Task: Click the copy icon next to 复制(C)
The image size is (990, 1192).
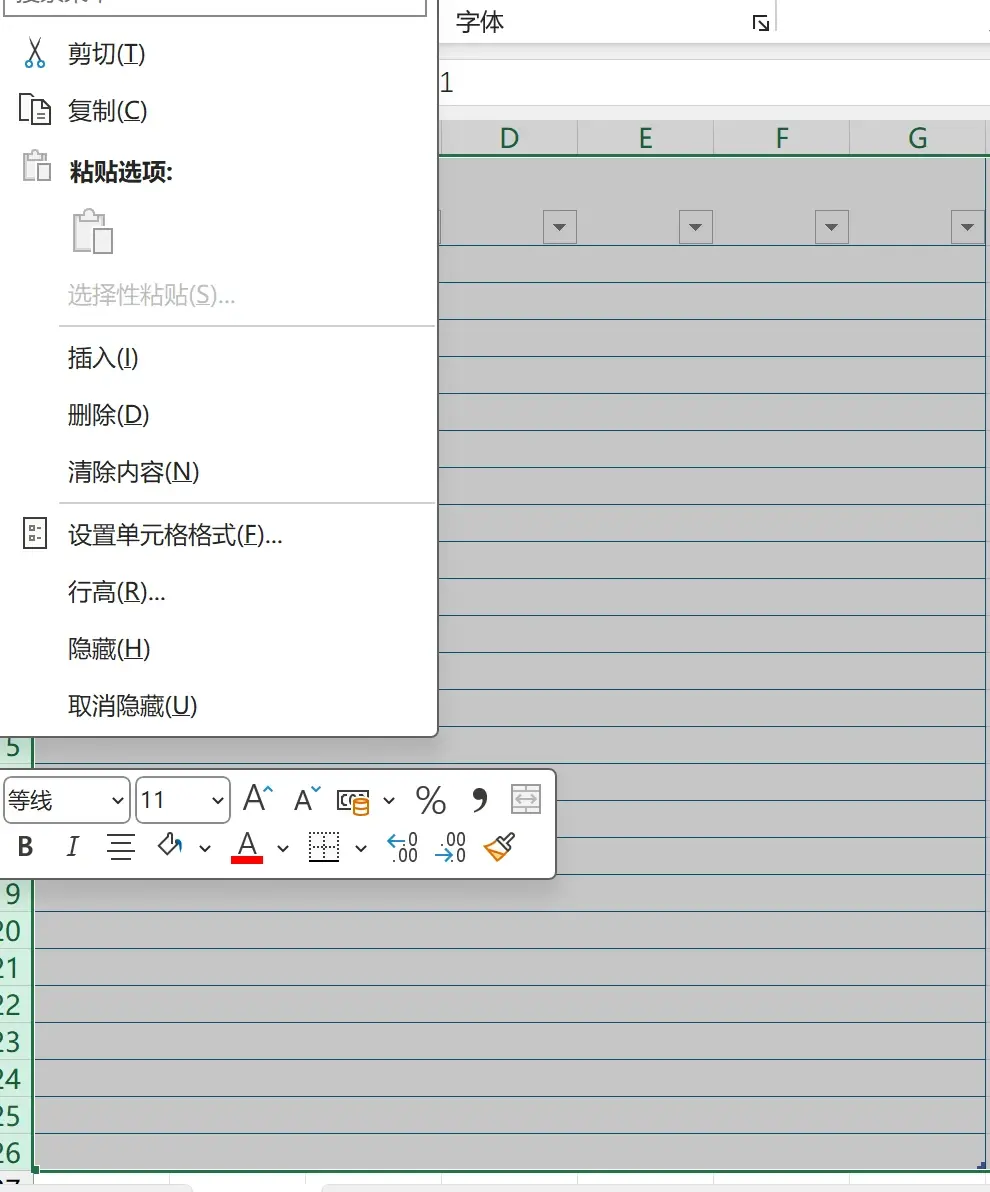Action: pos(34,110)
